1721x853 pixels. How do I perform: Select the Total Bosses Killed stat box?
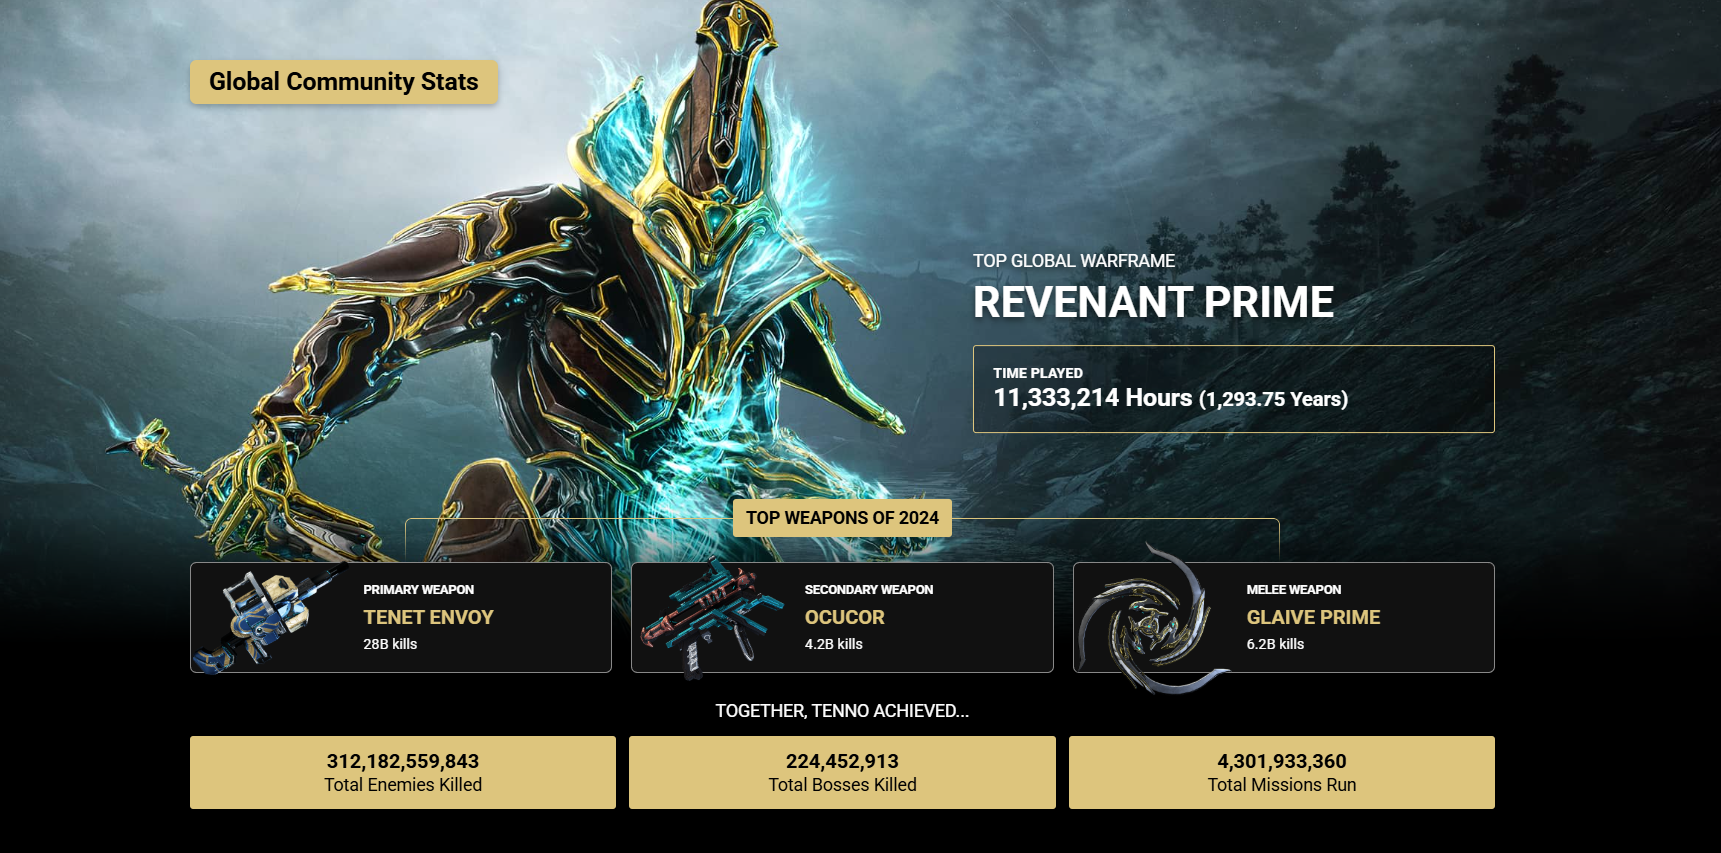pyautogui.click(x=842, y=772)
